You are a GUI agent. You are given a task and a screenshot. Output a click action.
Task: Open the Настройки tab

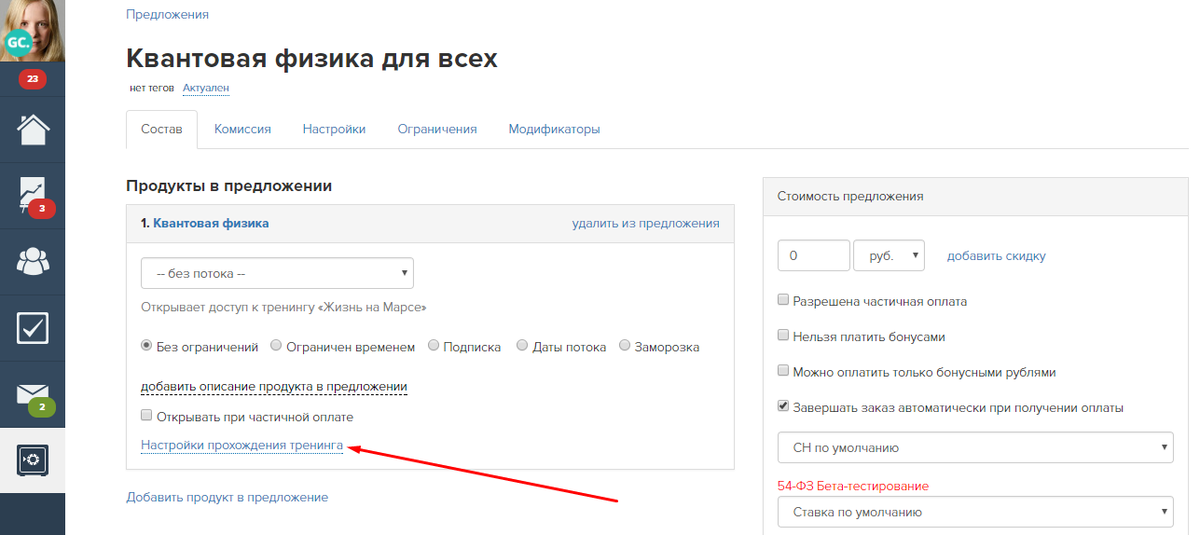[x=334, y=129]
